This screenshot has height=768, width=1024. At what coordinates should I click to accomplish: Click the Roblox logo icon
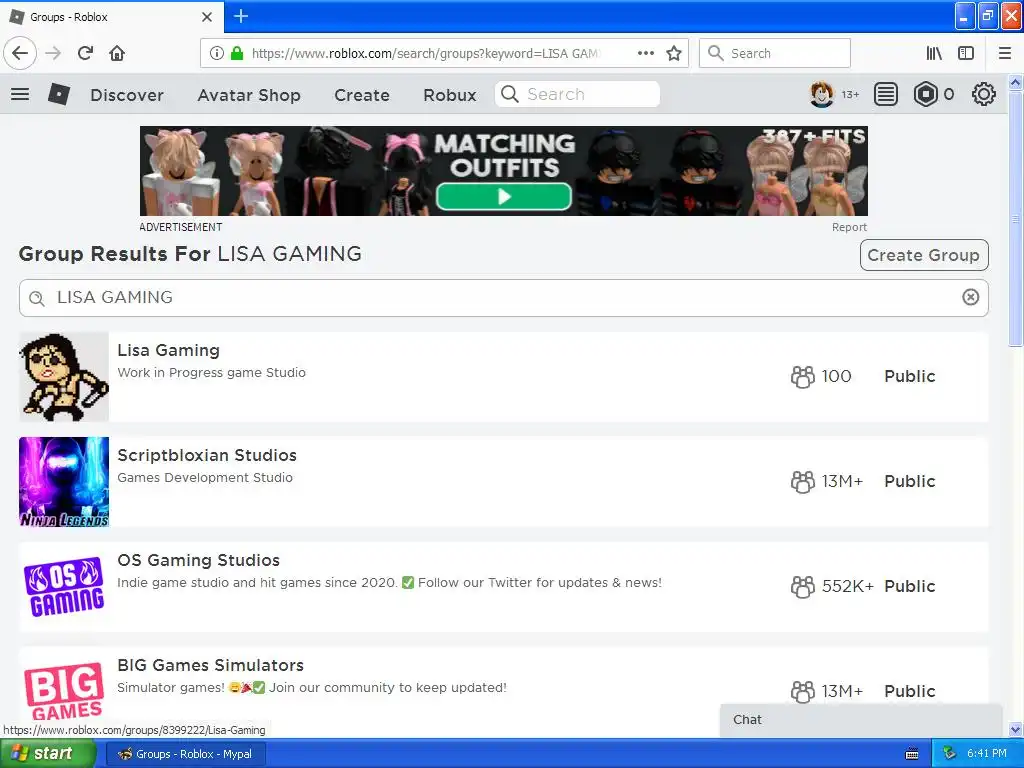tap(59, 95)
